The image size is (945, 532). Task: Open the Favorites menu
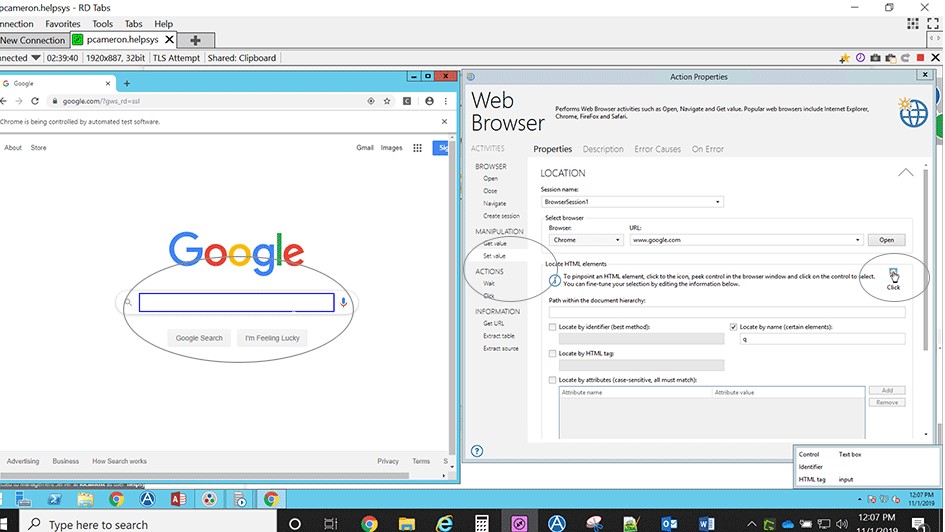point(63,23)
